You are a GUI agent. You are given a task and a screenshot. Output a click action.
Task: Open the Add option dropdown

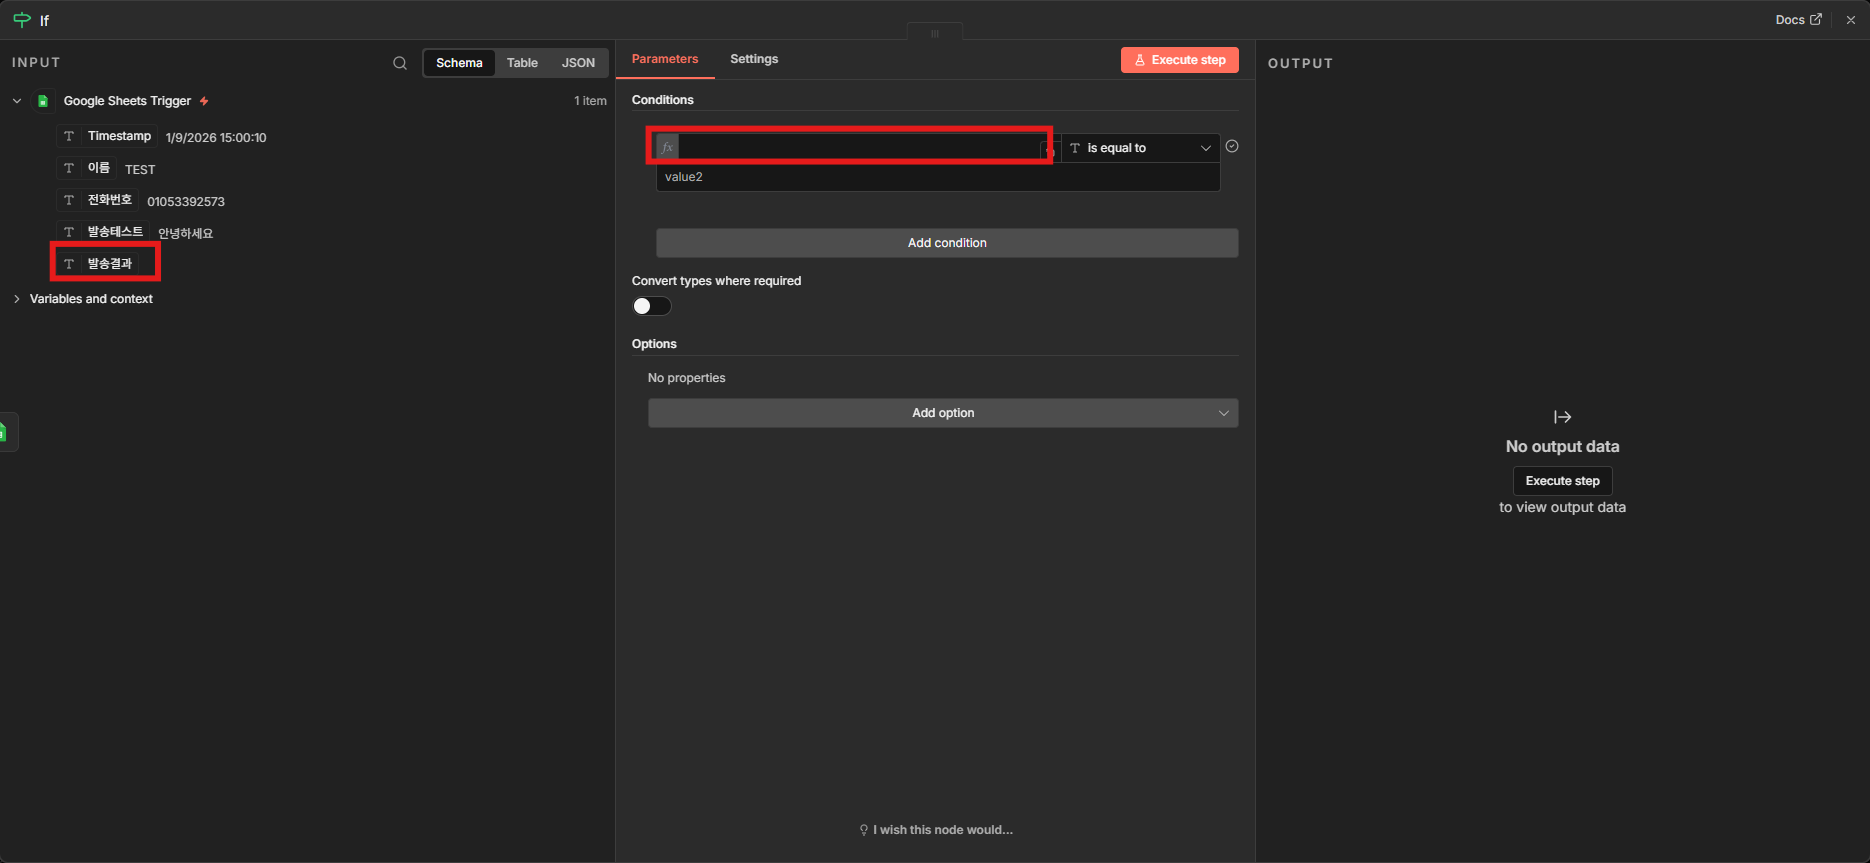pyautogui.click(x=942, y=413)
